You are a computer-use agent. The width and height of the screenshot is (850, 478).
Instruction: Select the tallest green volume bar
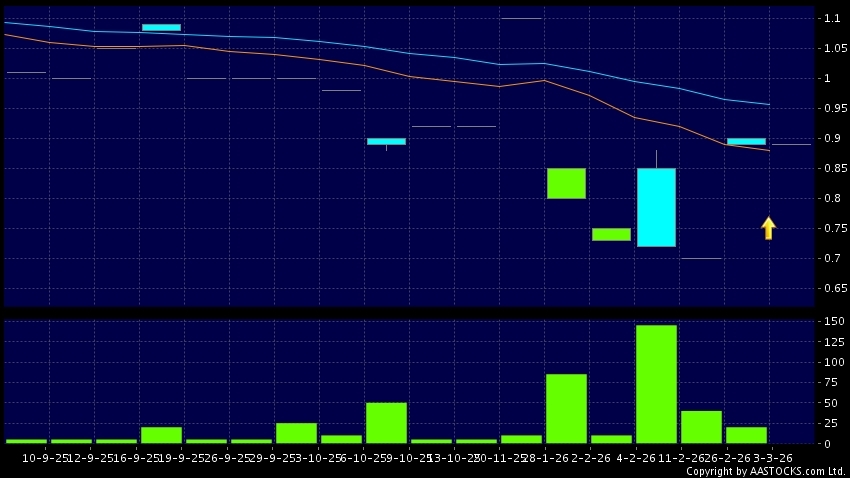point(656,384)
